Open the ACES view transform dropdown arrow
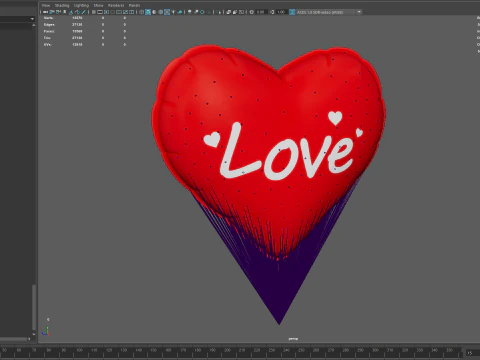 (x=359, y=12)
